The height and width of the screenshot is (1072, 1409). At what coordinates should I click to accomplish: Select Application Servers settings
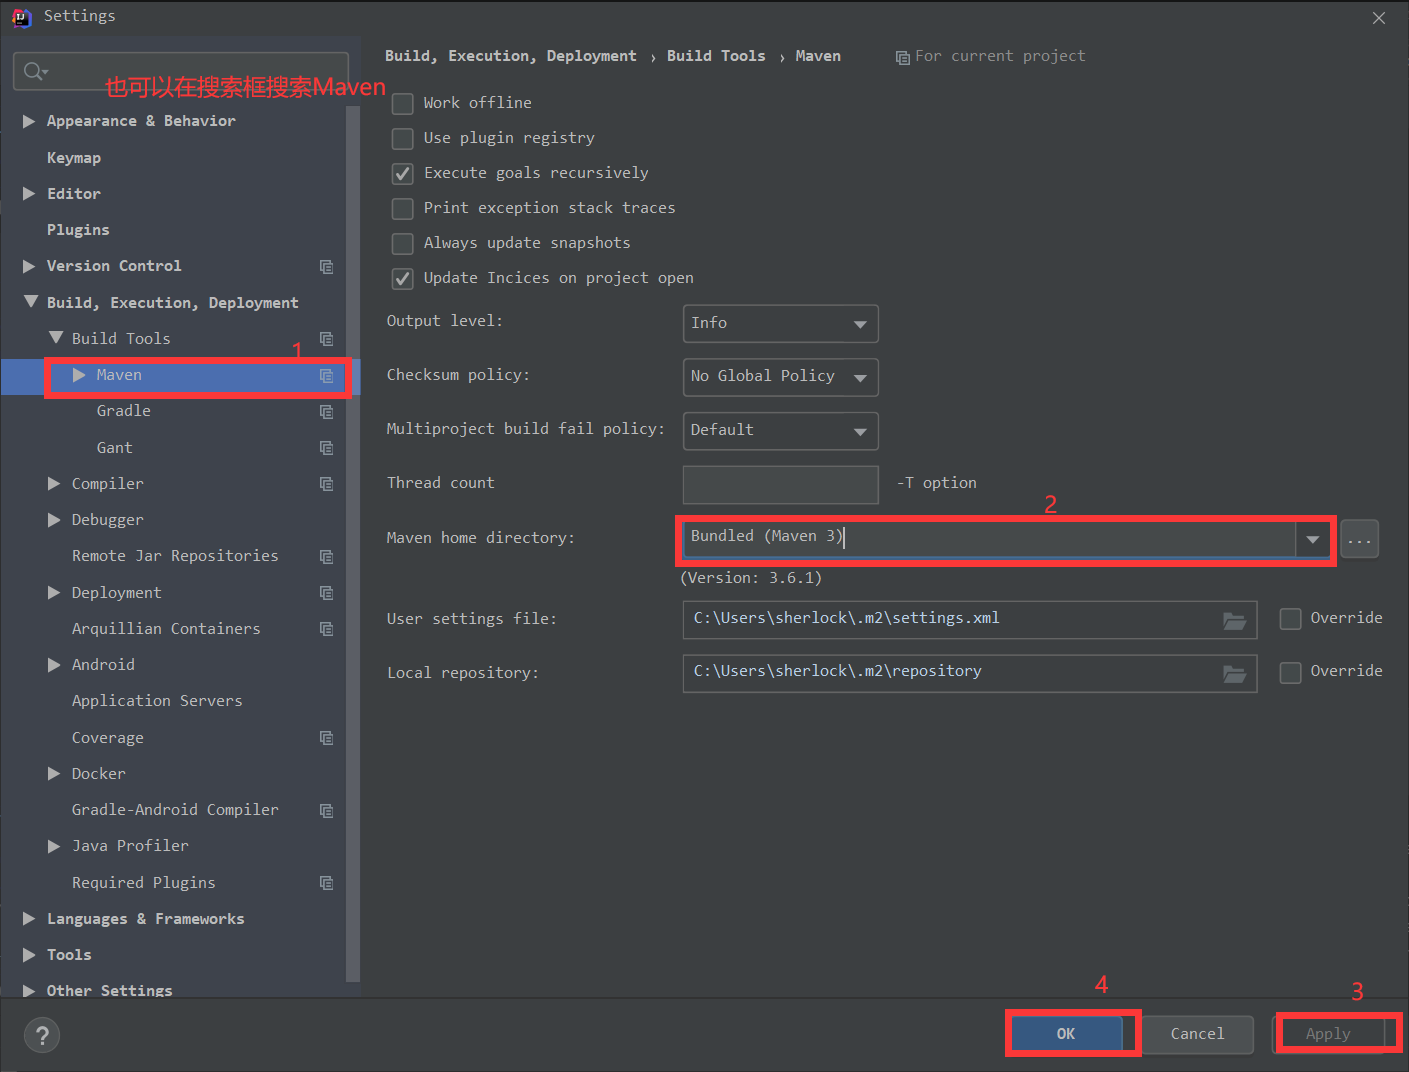(157, 701)
